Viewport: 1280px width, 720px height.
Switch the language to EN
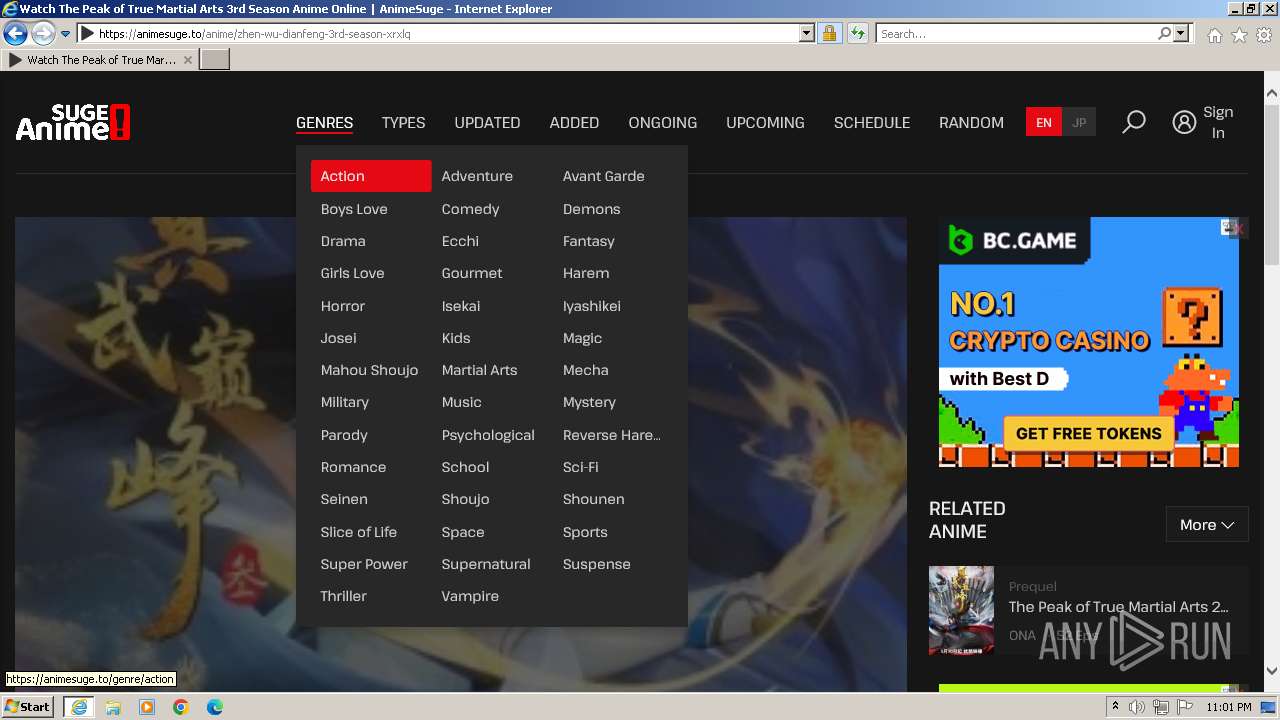click(1043, 122)
